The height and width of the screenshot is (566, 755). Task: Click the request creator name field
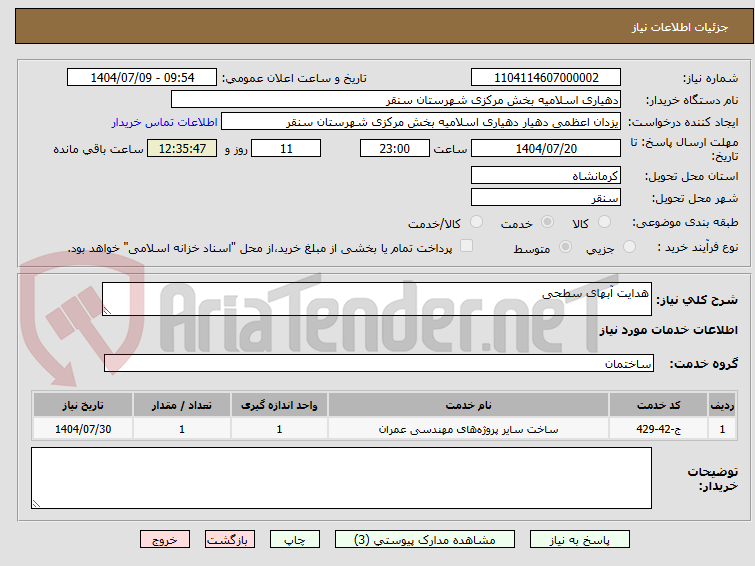[421, 122]
